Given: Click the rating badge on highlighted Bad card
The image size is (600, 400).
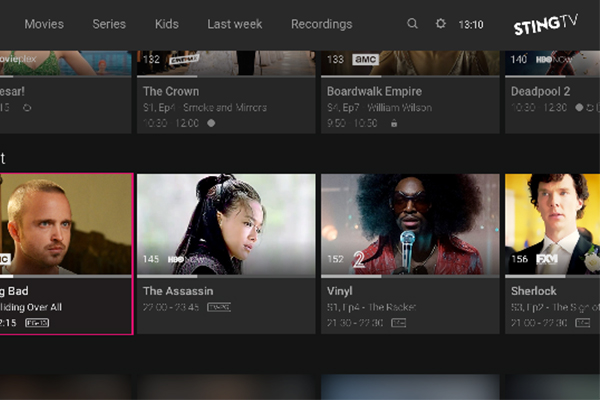Looking at the screenshot, I should [x=37, y=323].
